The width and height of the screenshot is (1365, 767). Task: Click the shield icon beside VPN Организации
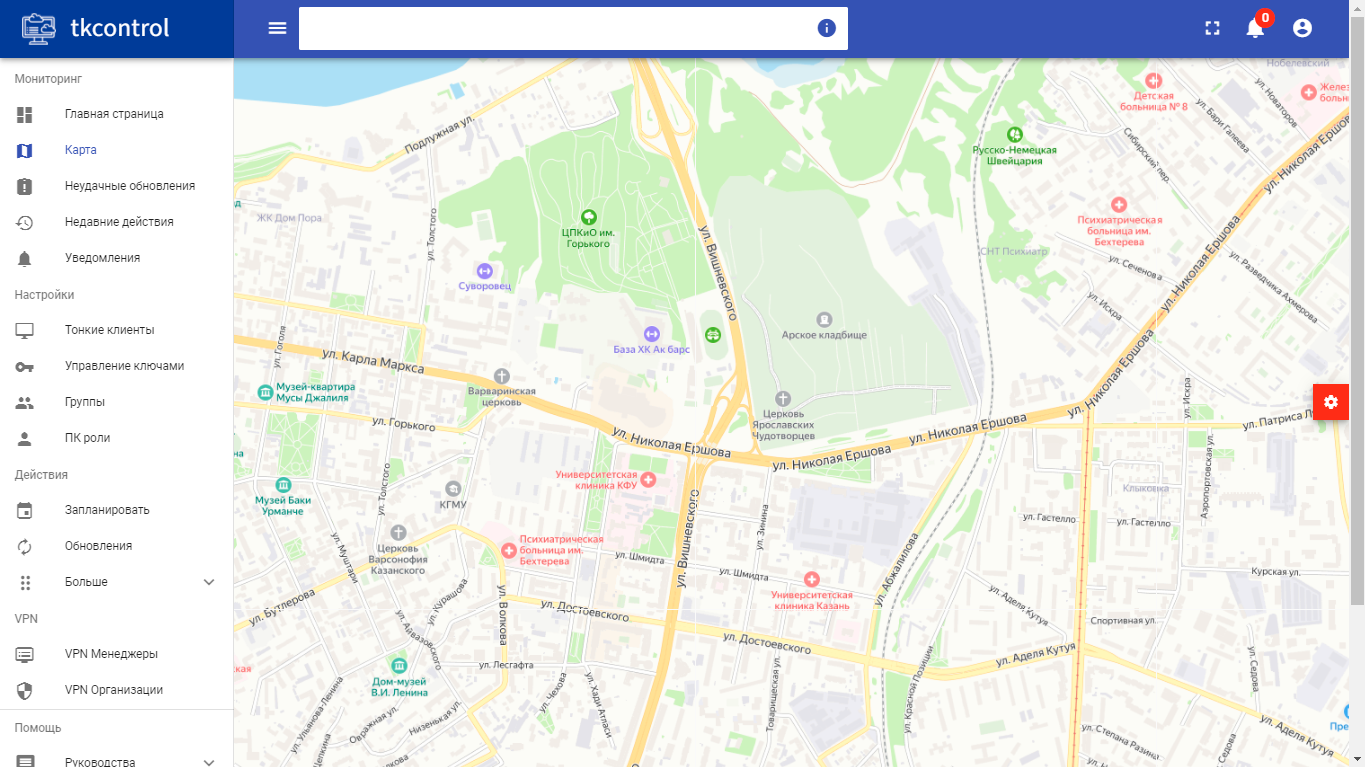[x=25, y=690]
